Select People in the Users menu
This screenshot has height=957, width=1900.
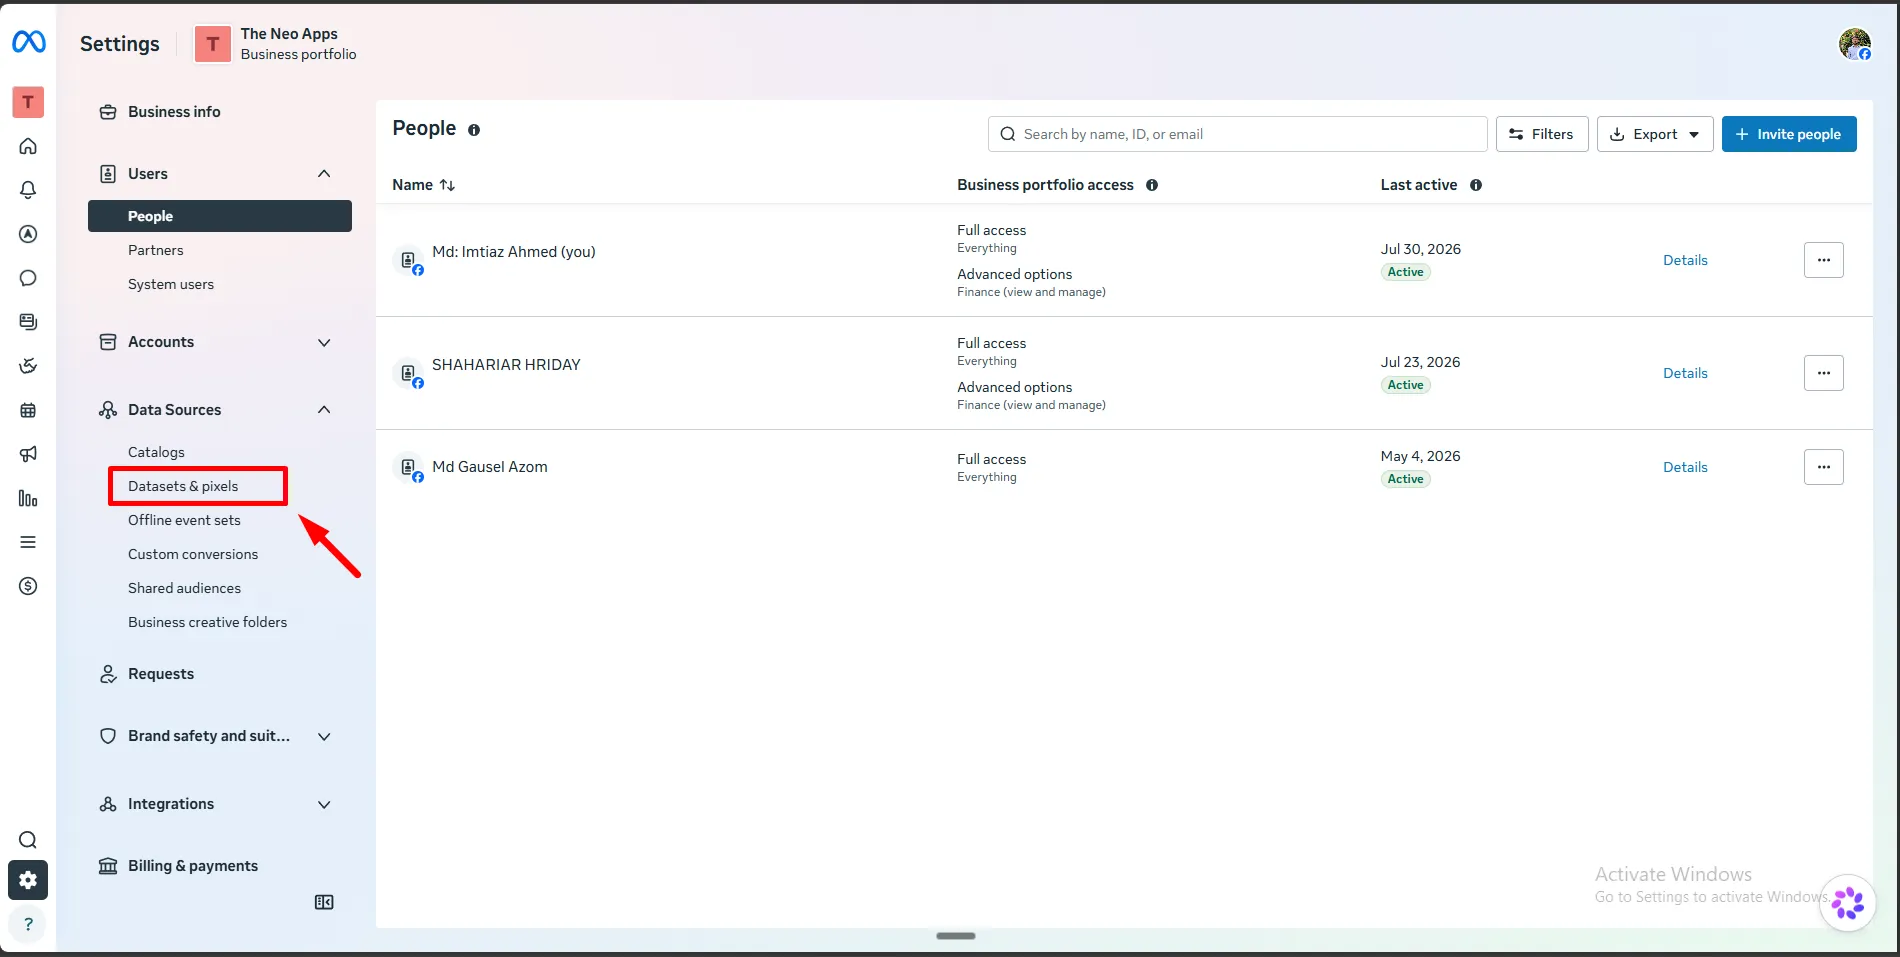tap(220, 216)
